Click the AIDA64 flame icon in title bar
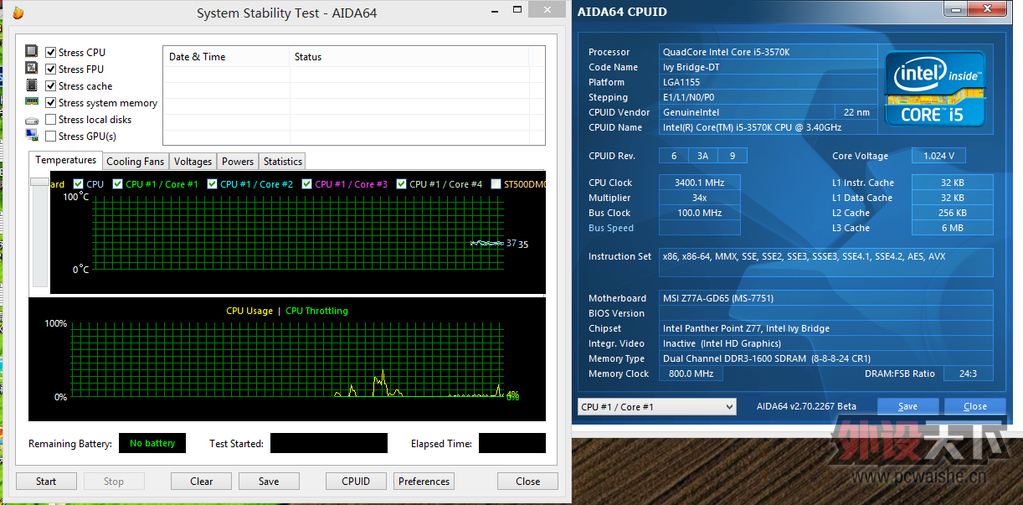 tap(18, 12)
